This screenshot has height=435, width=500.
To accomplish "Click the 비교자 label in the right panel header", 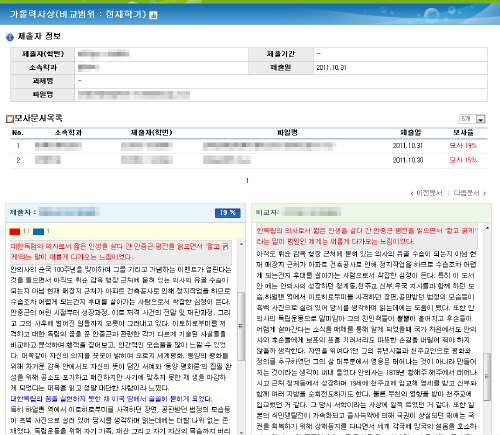I will (267, 212).
